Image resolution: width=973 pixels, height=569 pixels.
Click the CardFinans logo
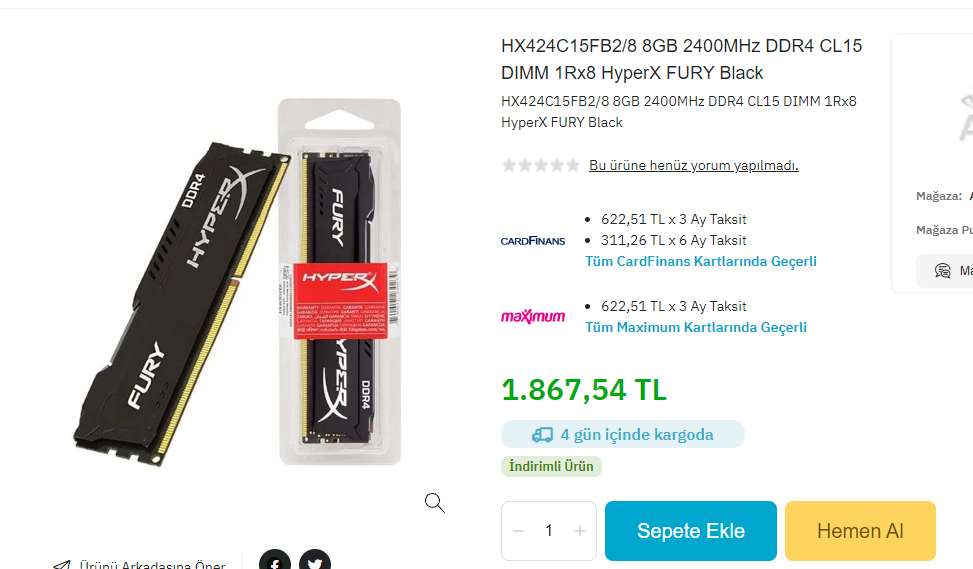(x=533, y=241)
